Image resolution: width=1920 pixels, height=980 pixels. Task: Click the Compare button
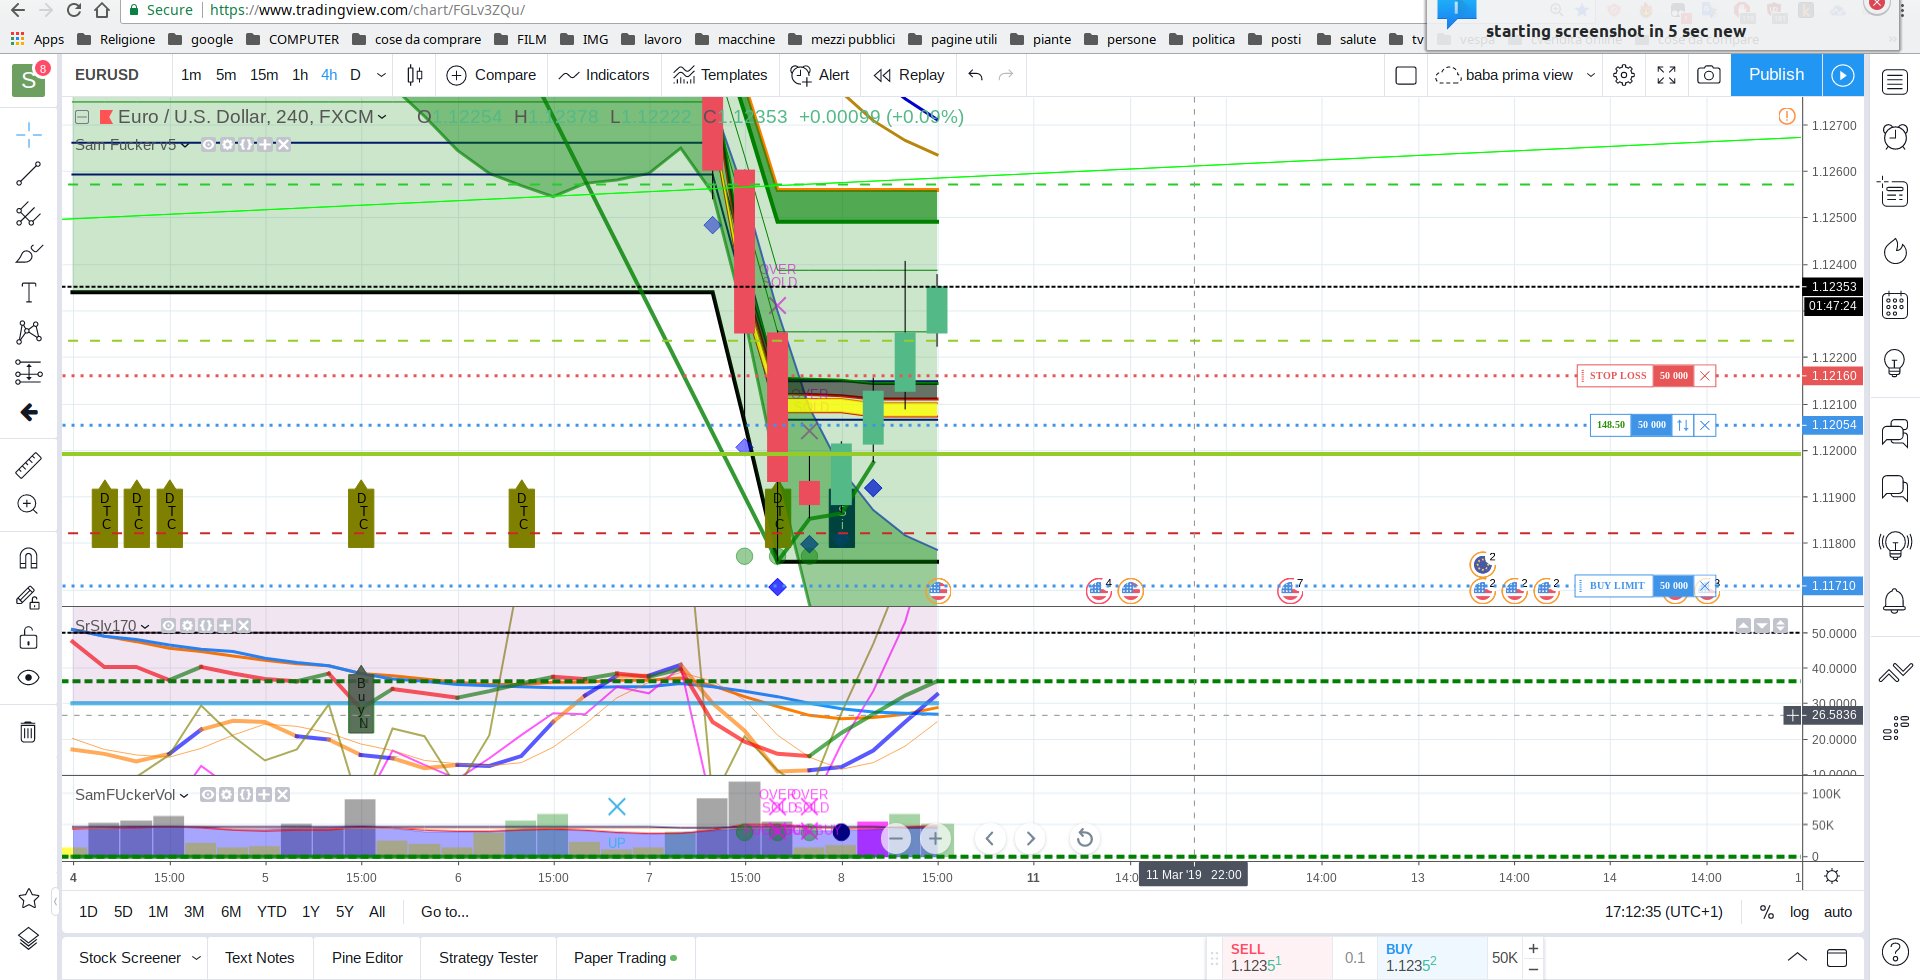pyautogui.click(x=491, y=75)
